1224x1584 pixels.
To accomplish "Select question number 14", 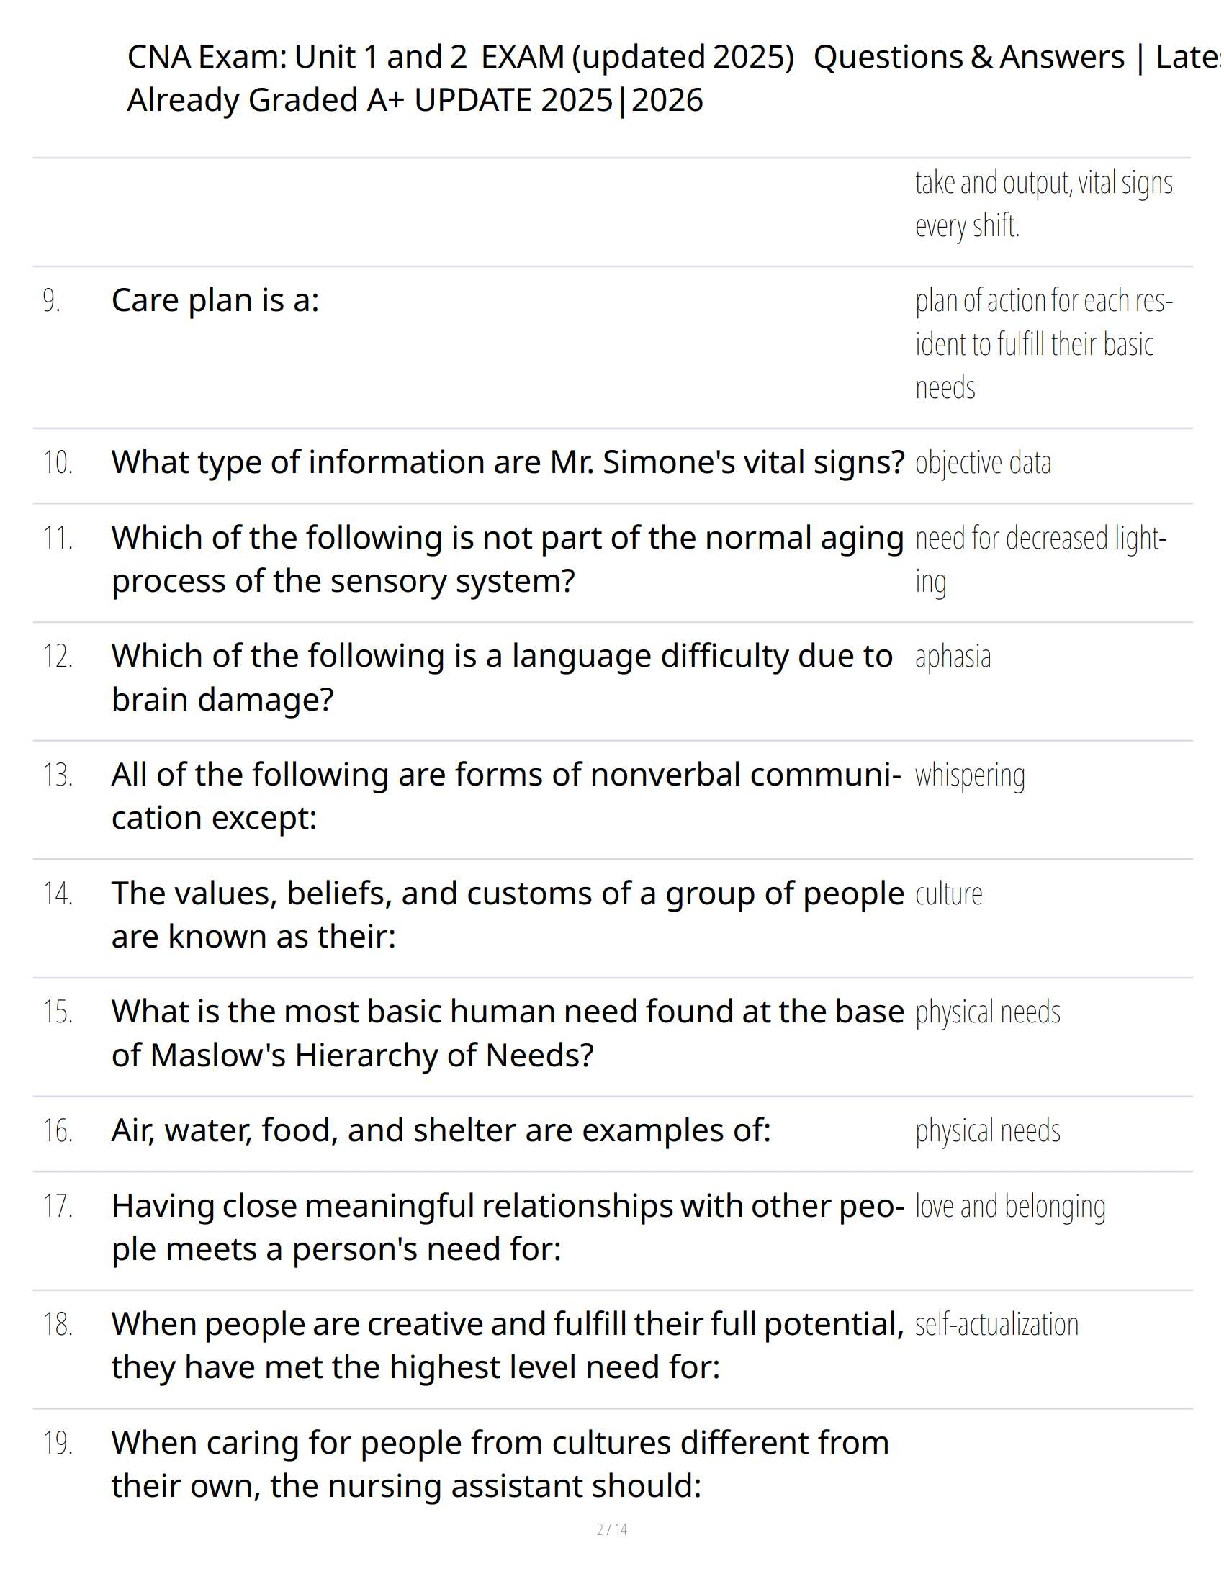I will coord(57,894).
